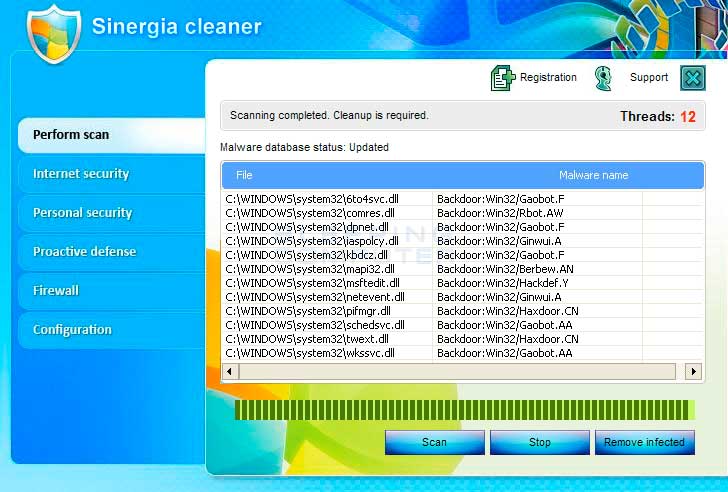Select Proactive defense in sidebar
The height and width of the screenshot is (492, 728).
[110, 252]
